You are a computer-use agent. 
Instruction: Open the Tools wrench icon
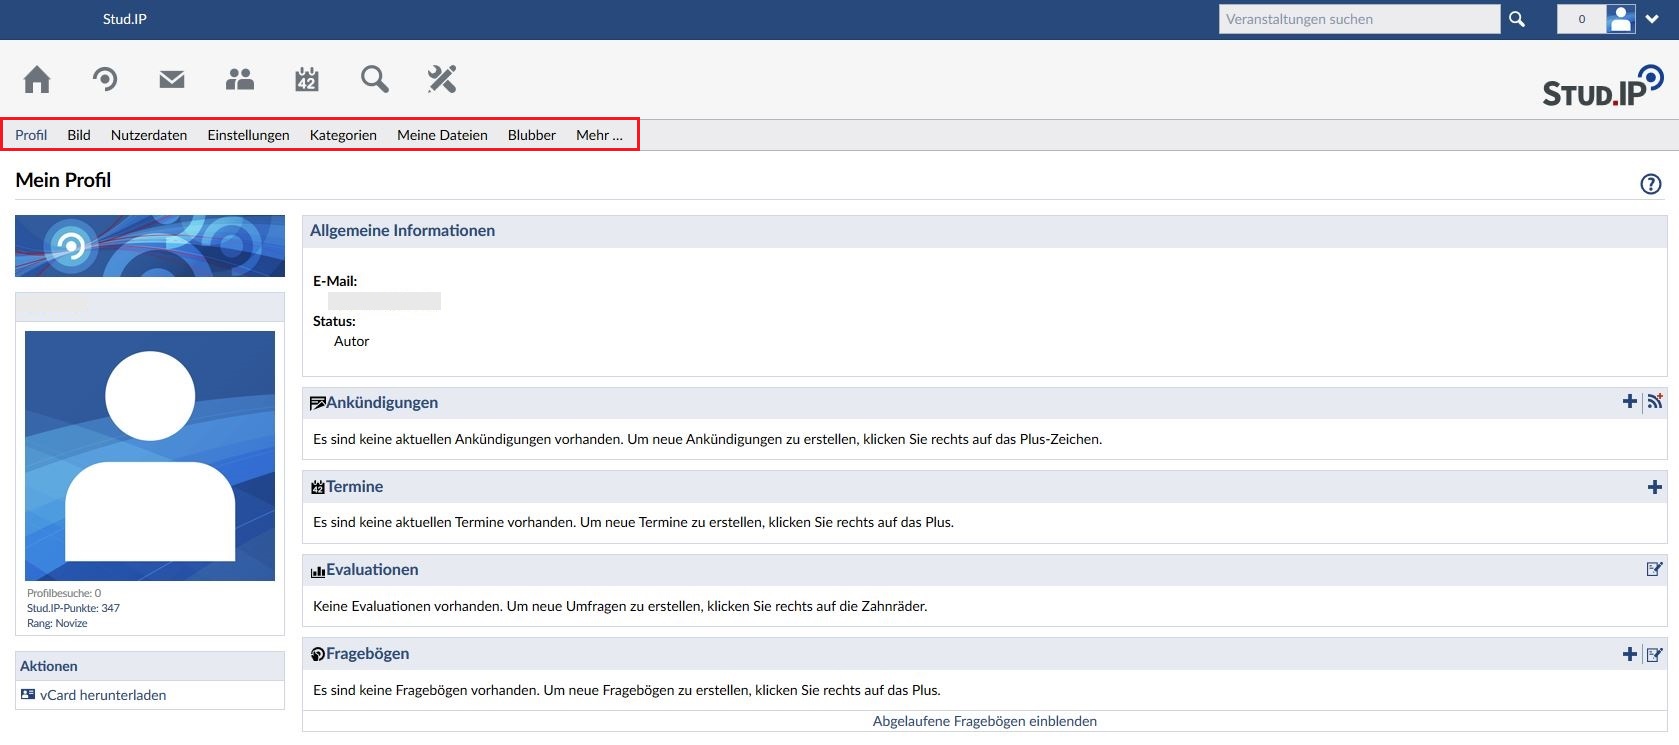click(x=441, y=79)
